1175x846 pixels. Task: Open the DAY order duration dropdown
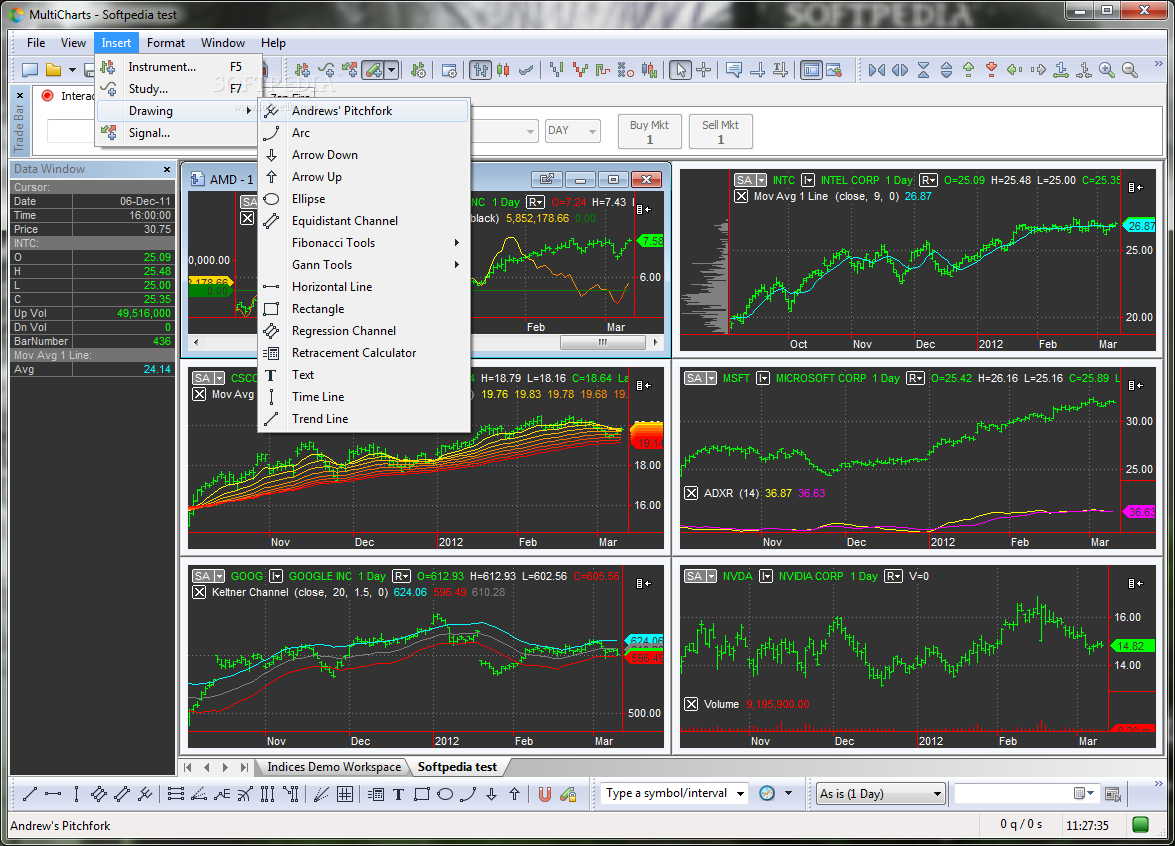tap(573, 130)
